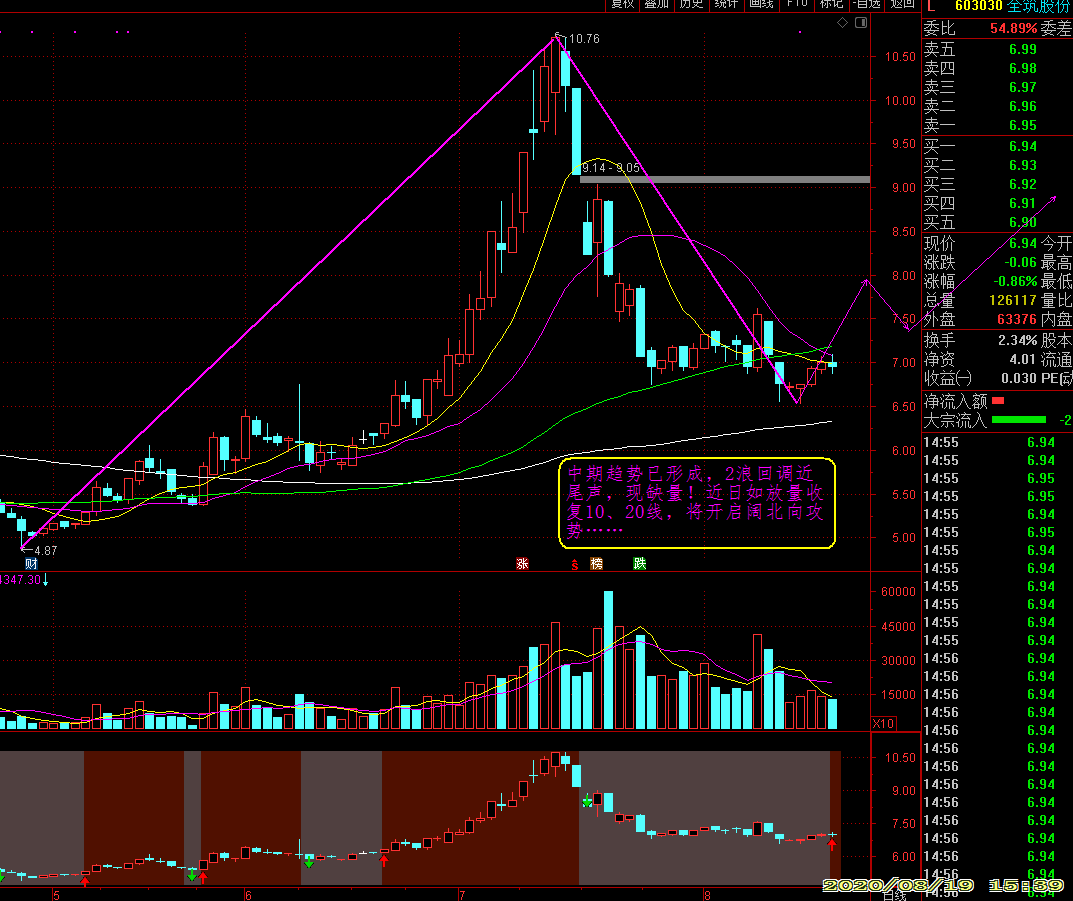Click the X10 volume scale label

[883, 723]
